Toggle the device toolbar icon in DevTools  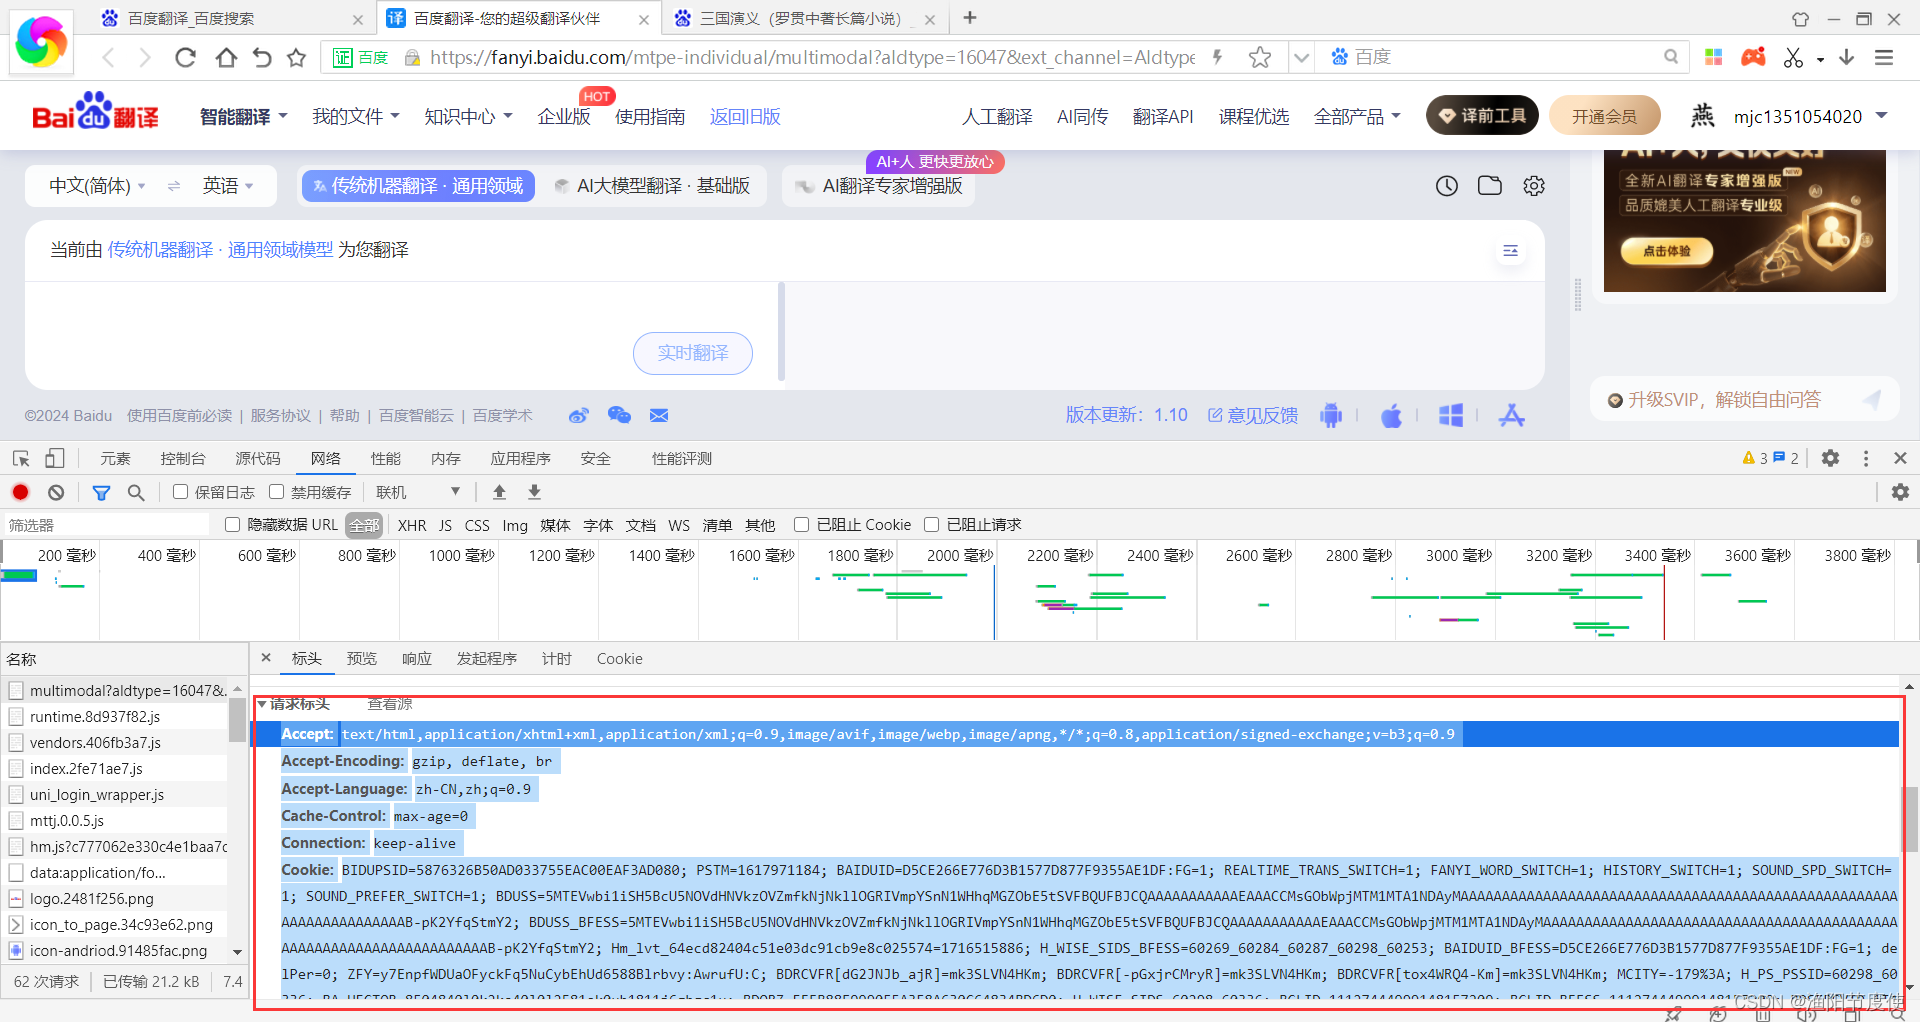[54, 458]
